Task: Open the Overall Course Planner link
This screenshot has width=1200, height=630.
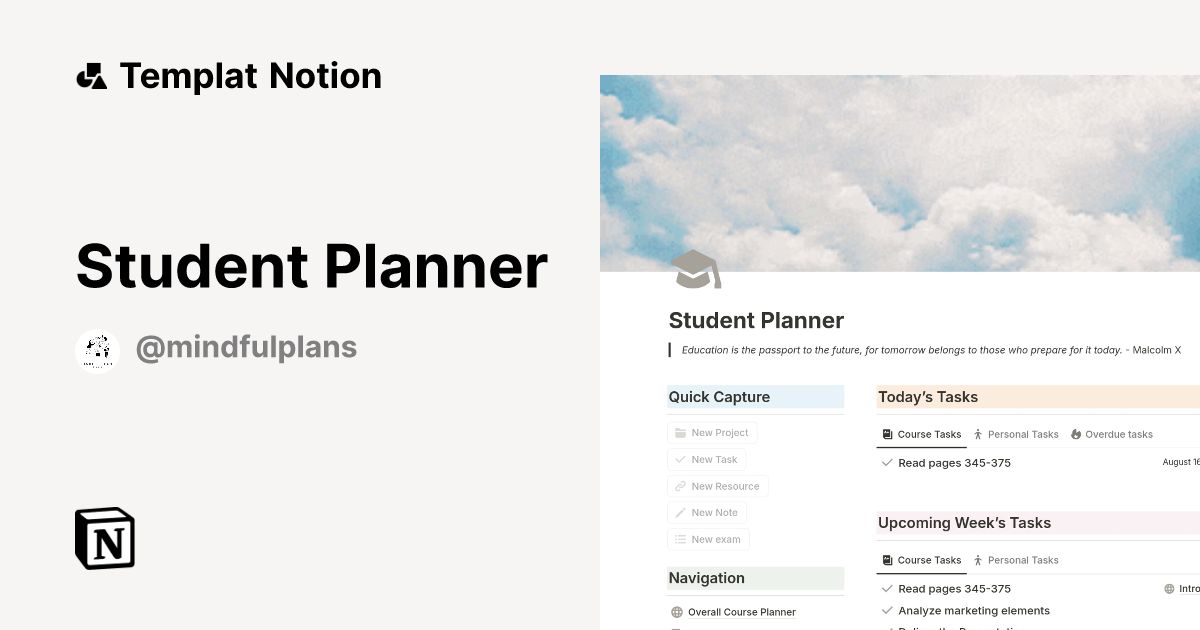Action: 742,611
